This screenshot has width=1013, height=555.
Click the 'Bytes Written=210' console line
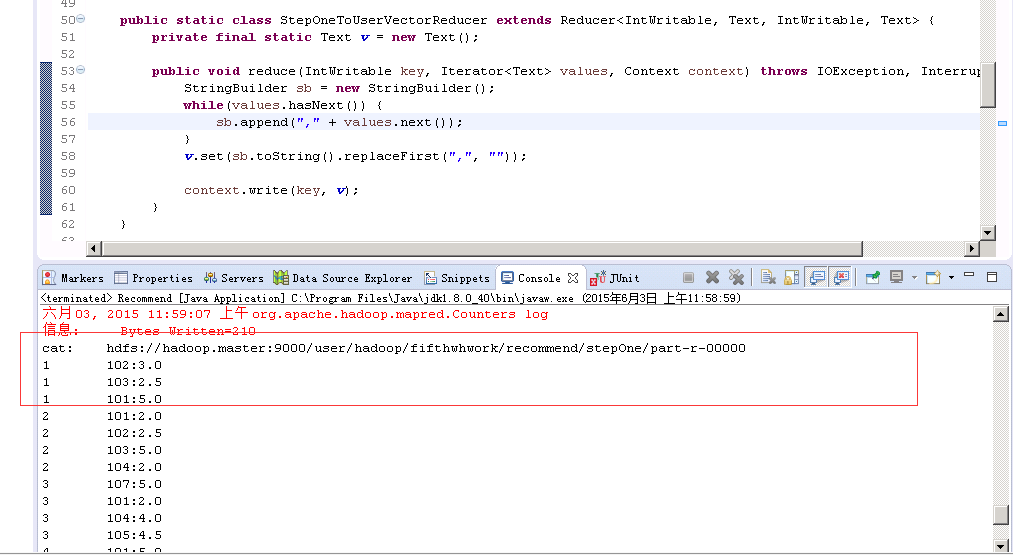click(149, 331)
